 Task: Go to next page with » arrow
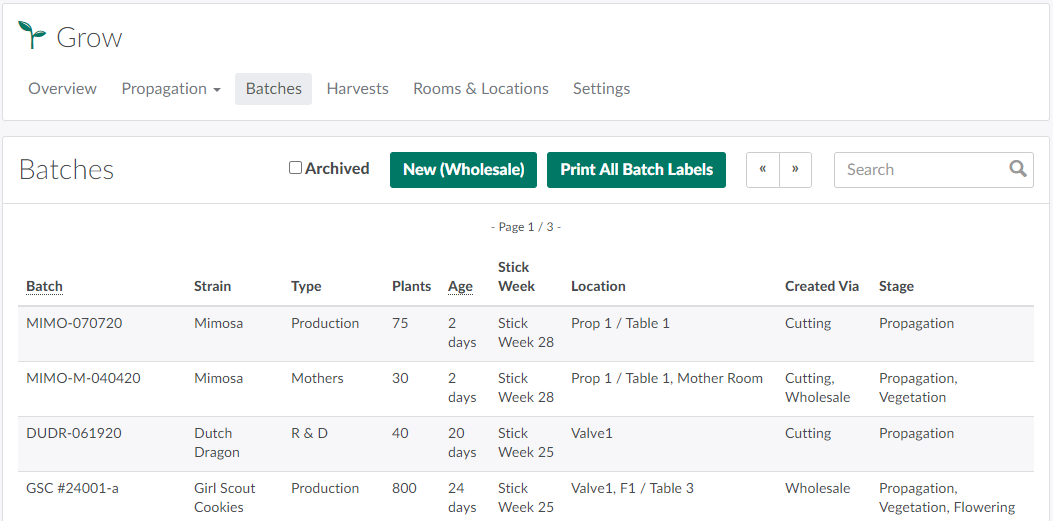point(795,169)
